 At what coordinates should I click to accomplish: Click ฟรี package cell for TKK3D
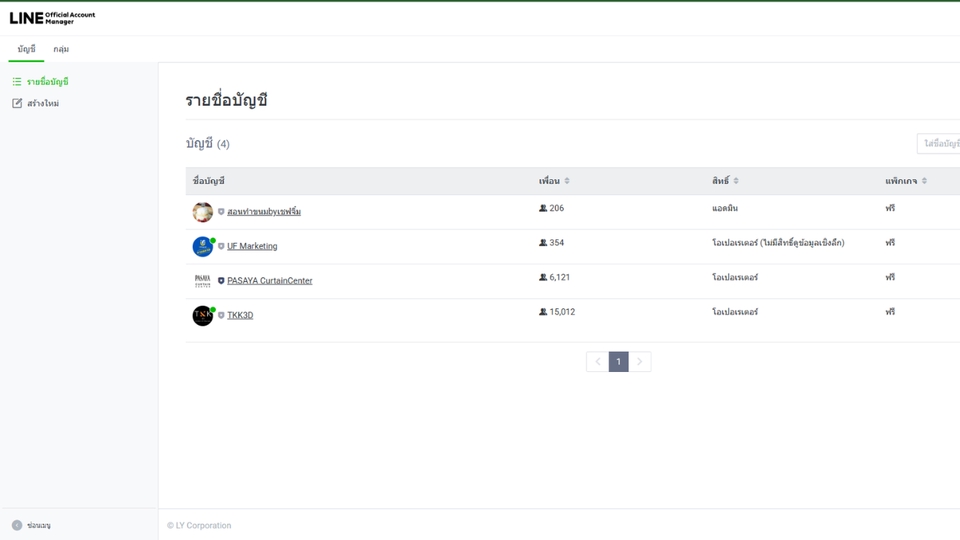pyautogui.click(x=890, y=312)
